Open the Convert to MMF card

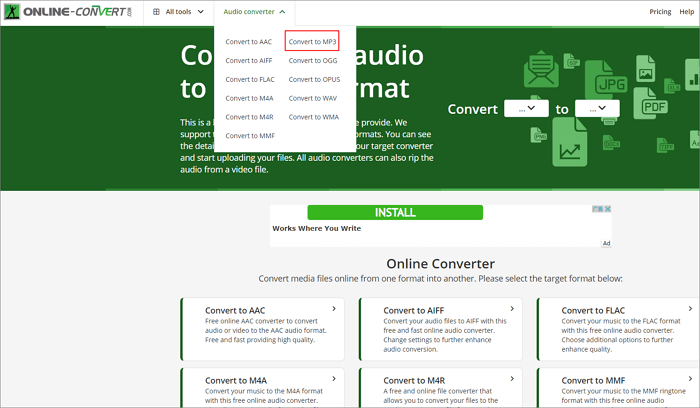(618, 387)
